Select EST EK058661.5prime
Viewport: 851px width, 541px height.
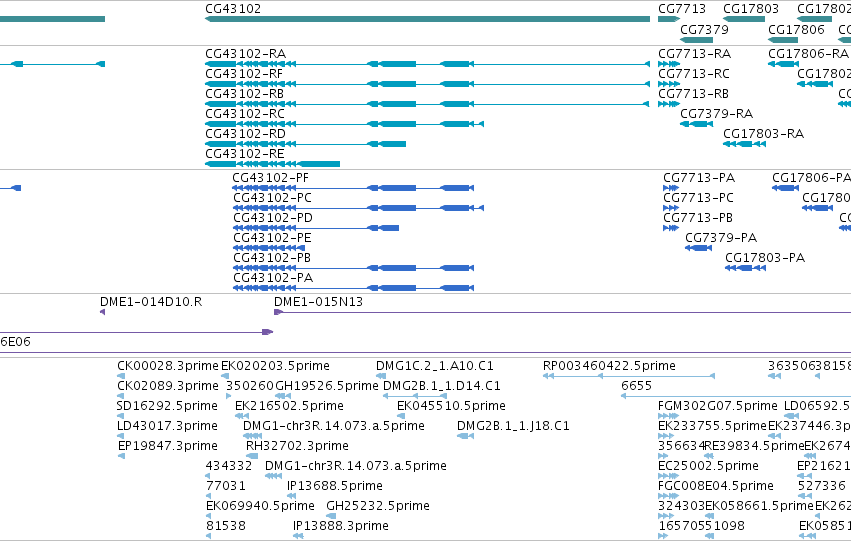click(759, 506)
